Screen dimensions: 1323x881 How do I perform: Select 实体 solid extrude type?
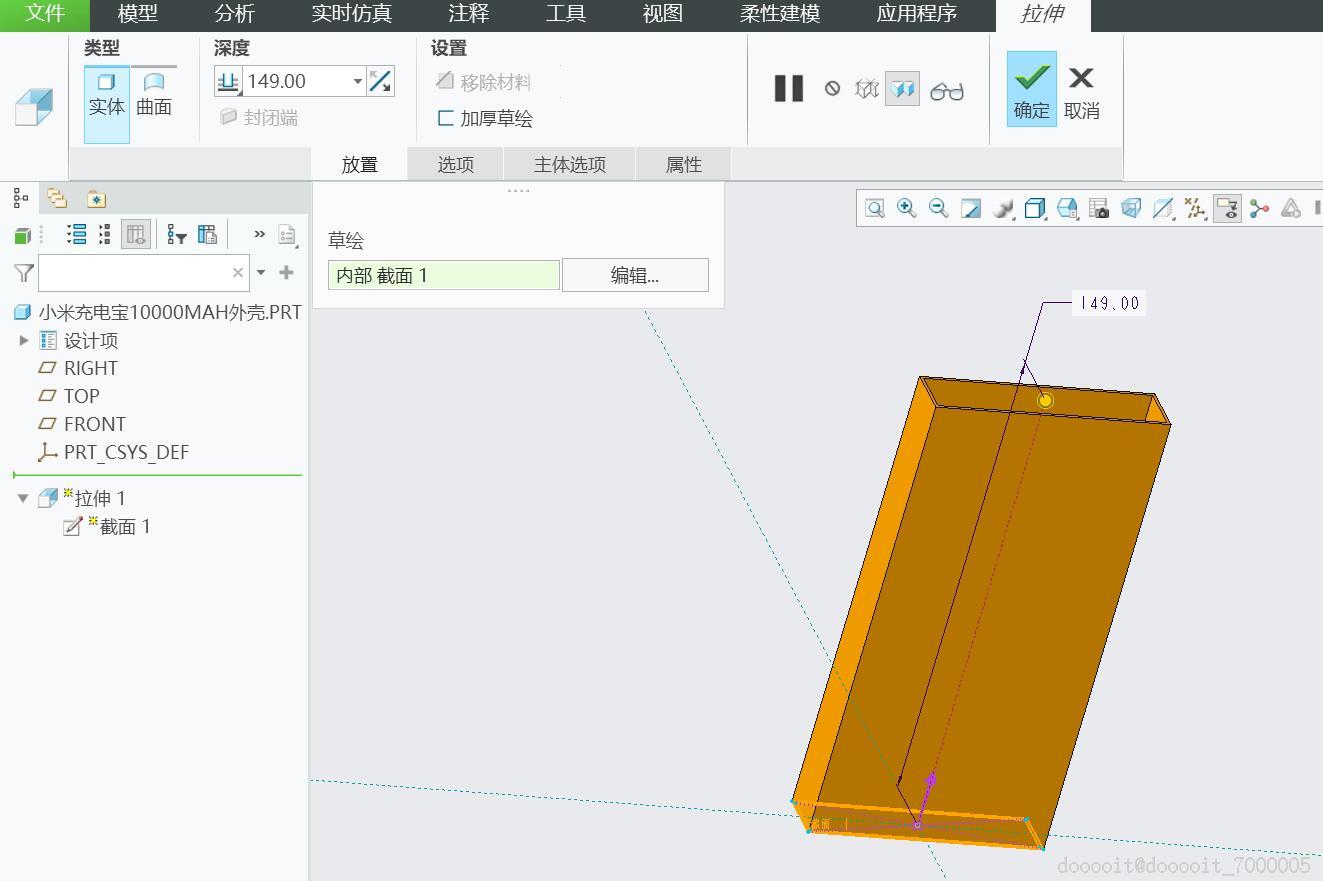[107, 95]
